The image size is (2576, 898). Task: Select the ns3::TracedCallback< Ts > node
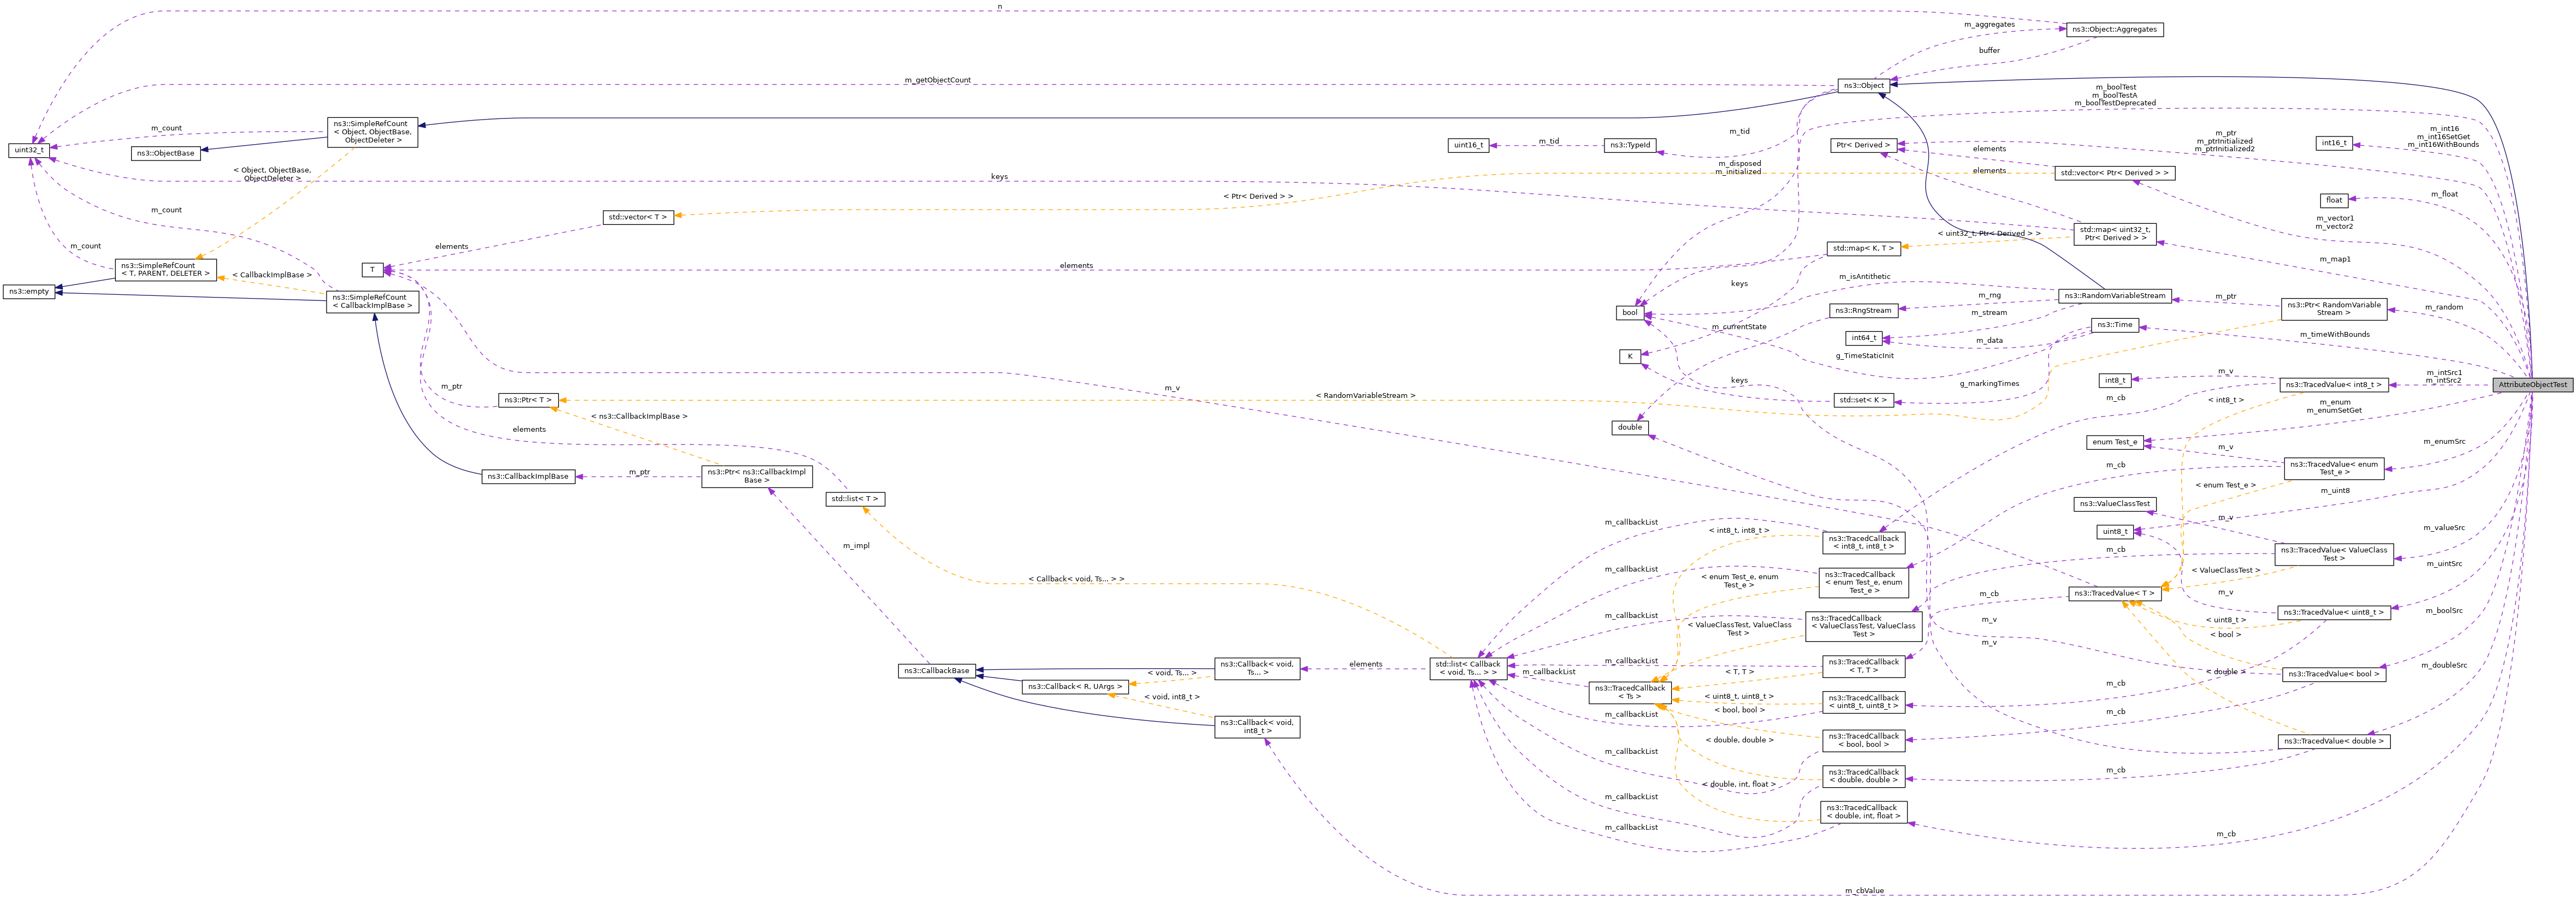pyautogui.click(x=1629, y=692)
